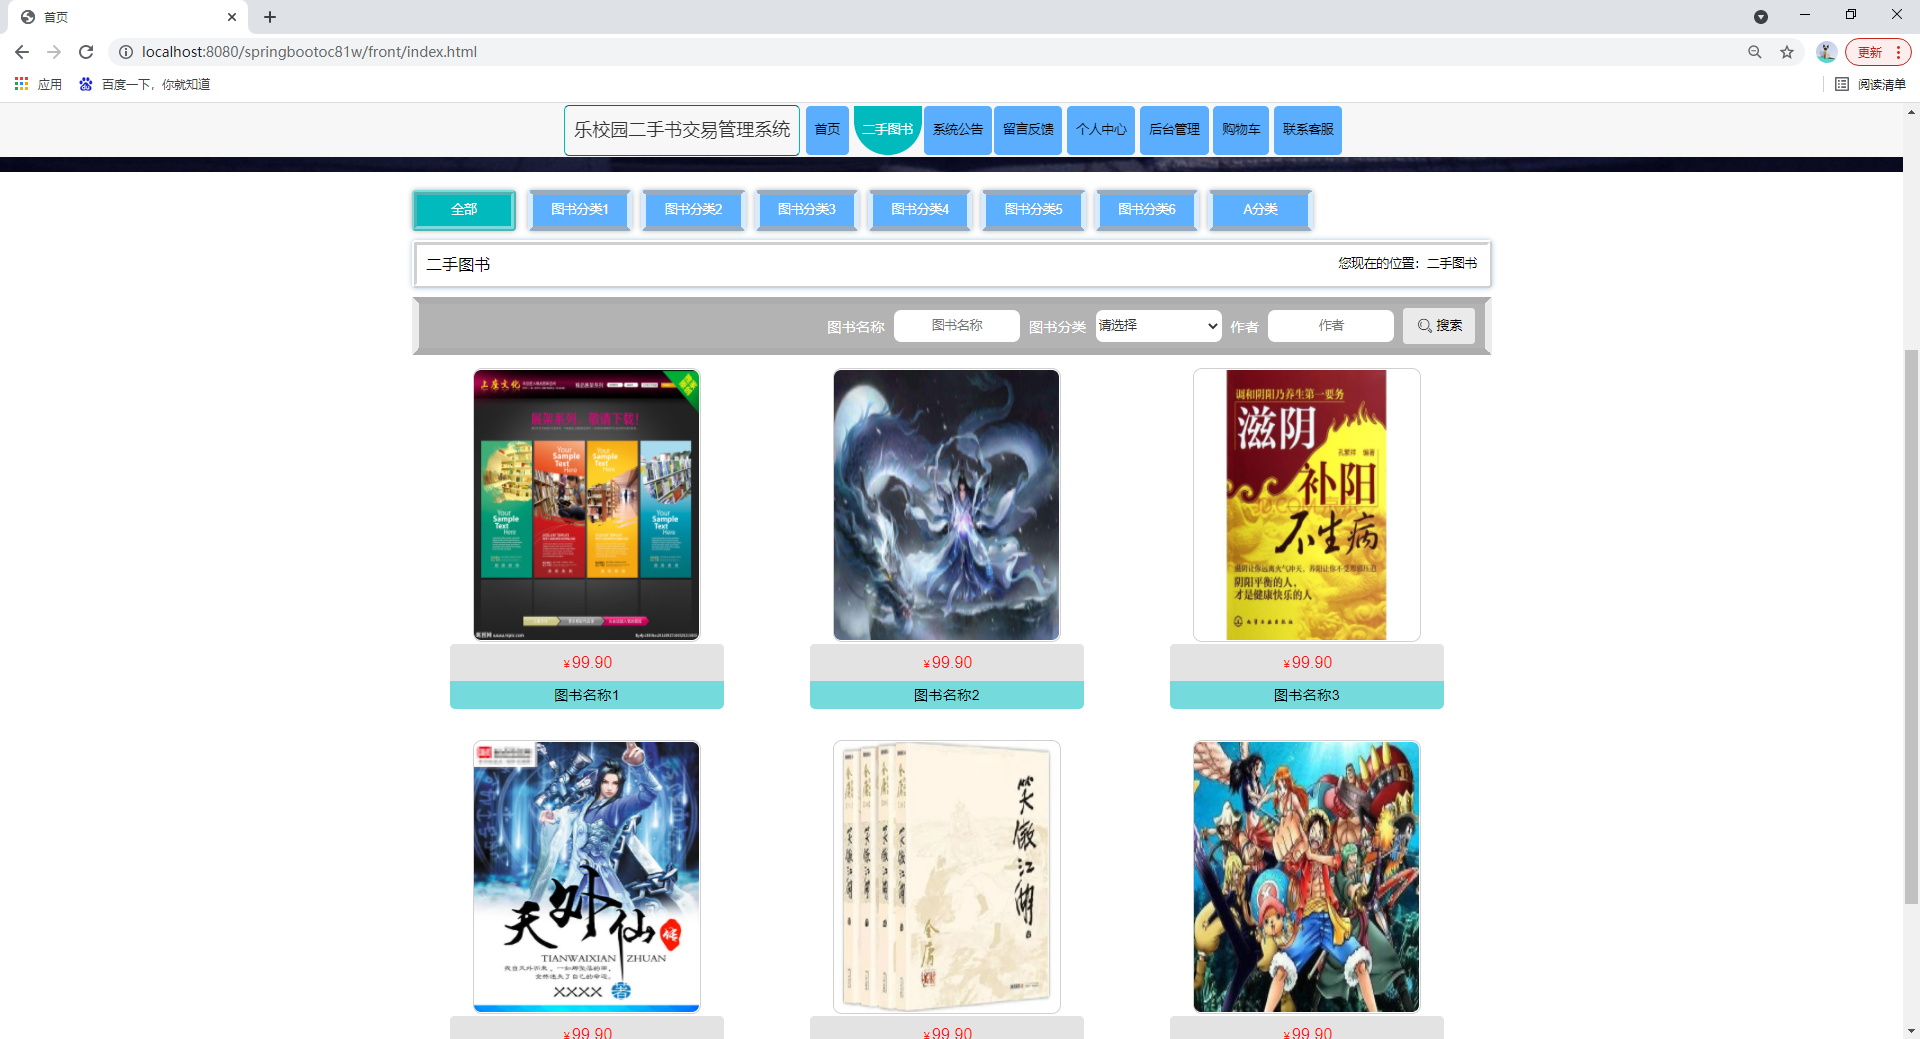1920x1039 pixels.
Task: Open the 阅读清单 reading list
Action: coord(1871,84)
